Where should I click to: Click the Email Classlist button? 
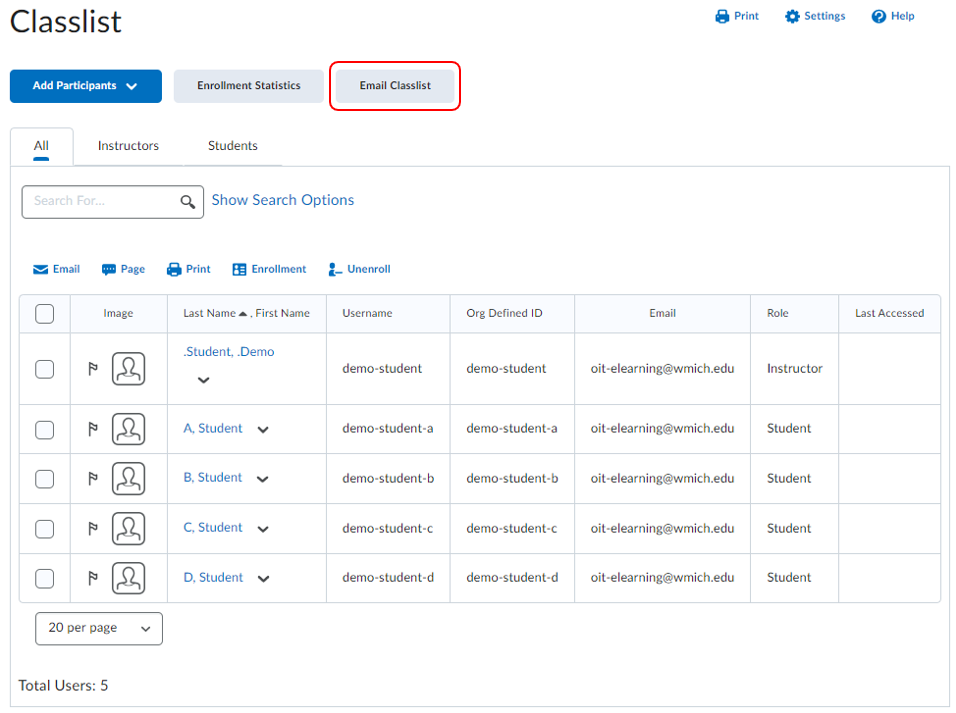coord(394,86)
